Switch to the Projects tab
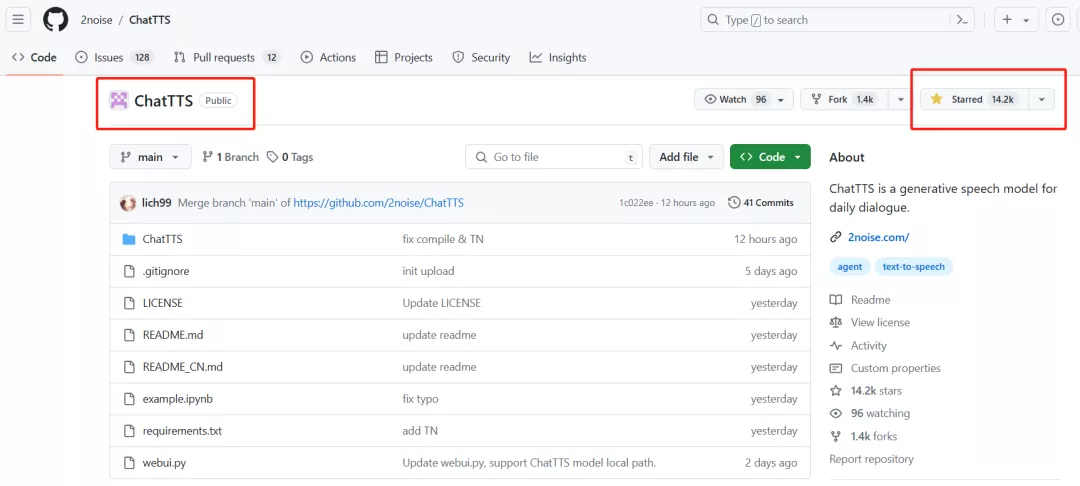The height and width of the screenshot is (486, 1080). click(x=404, y=58)
